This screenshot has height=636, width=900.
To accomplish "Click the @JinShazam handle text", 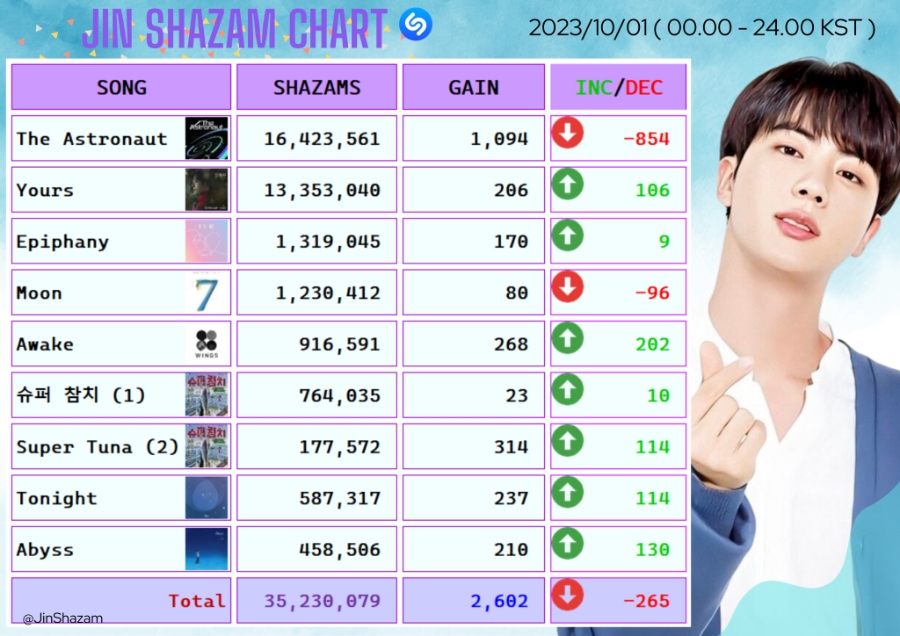I will [63, 618].
